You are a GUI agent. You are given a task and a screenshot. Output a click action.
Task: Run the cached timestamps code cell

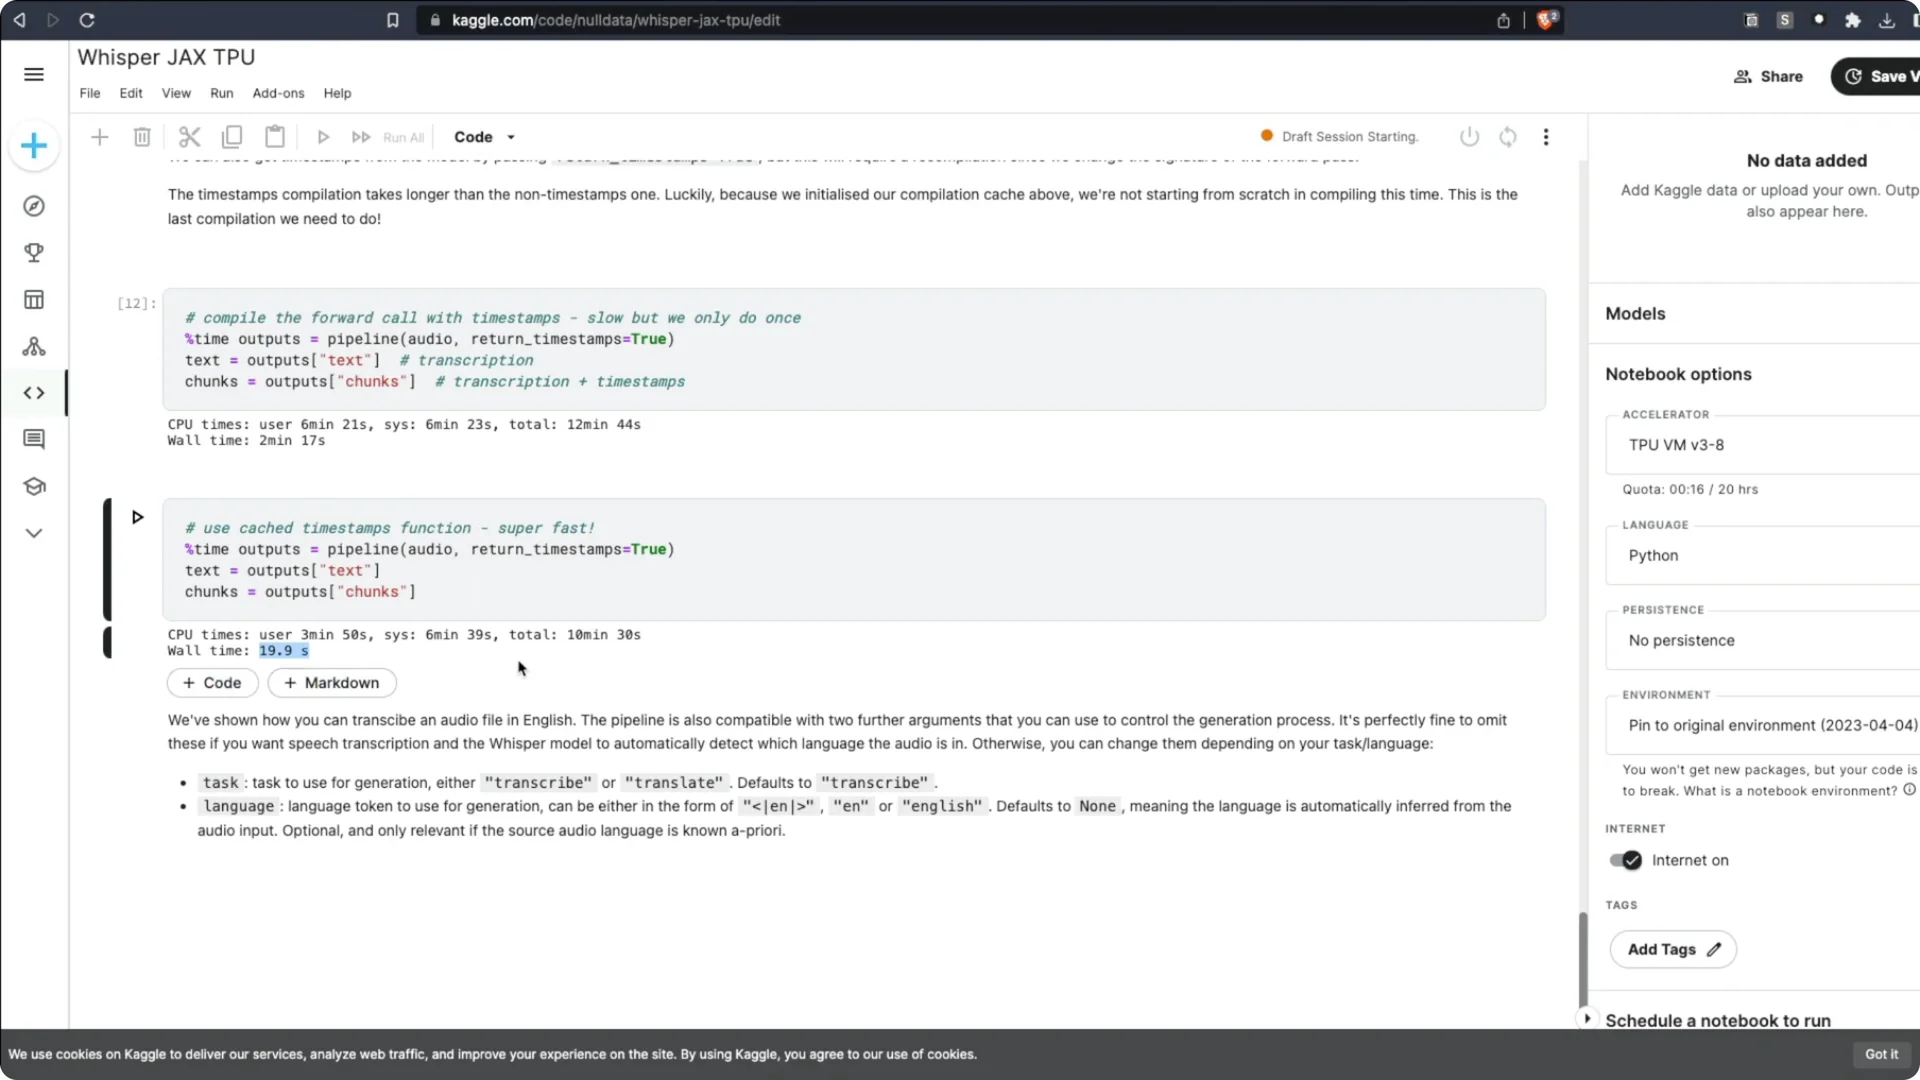138,517
